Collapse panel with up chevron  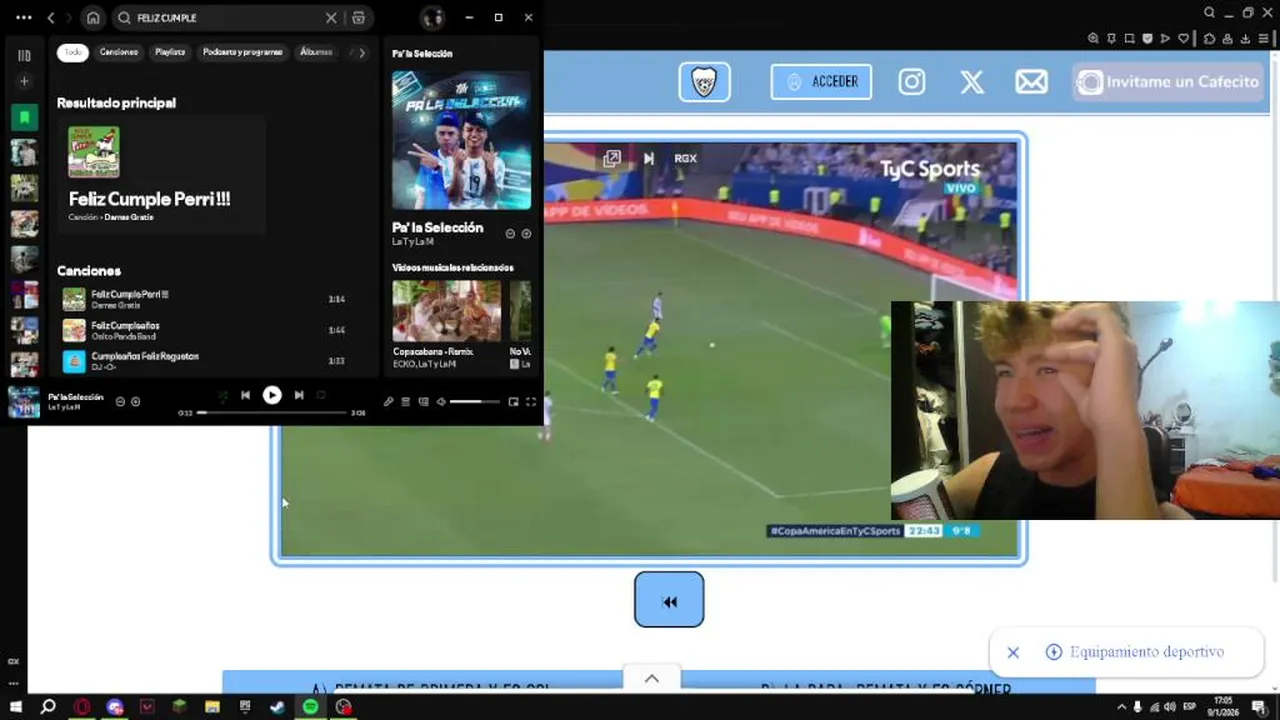pos(651,678)
